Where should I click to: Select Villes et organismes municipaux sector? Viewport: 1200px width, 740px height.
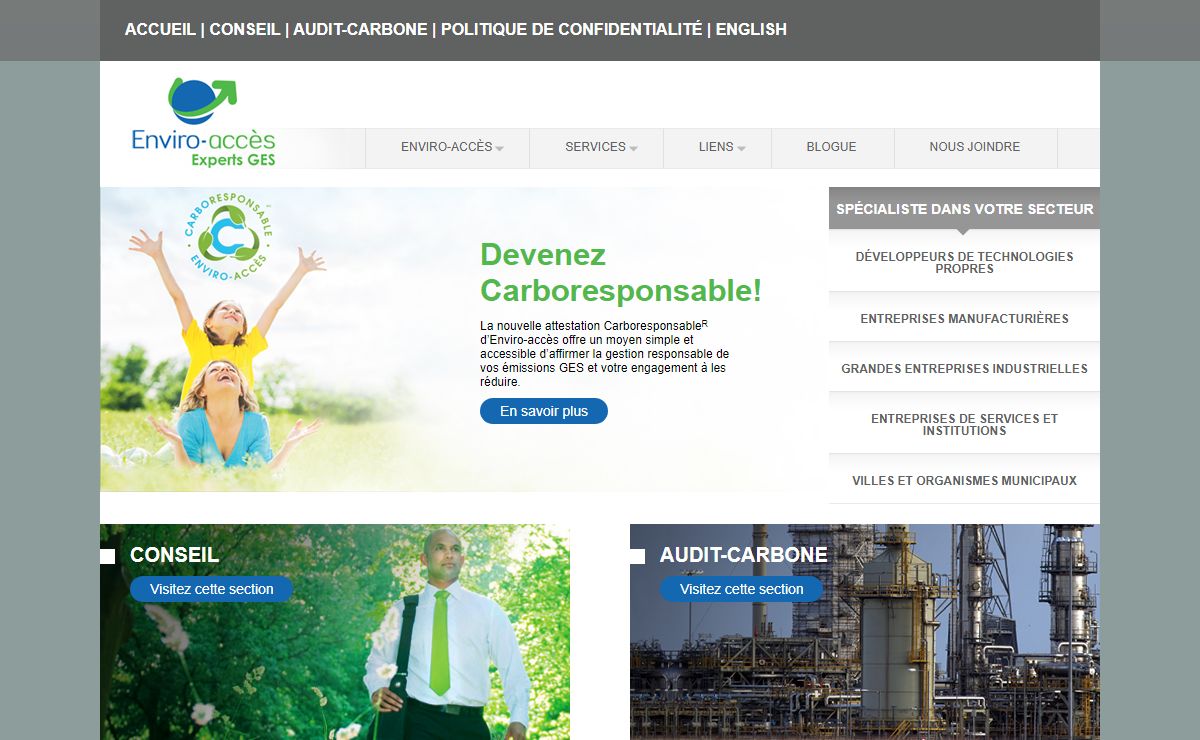coord(964,481)
